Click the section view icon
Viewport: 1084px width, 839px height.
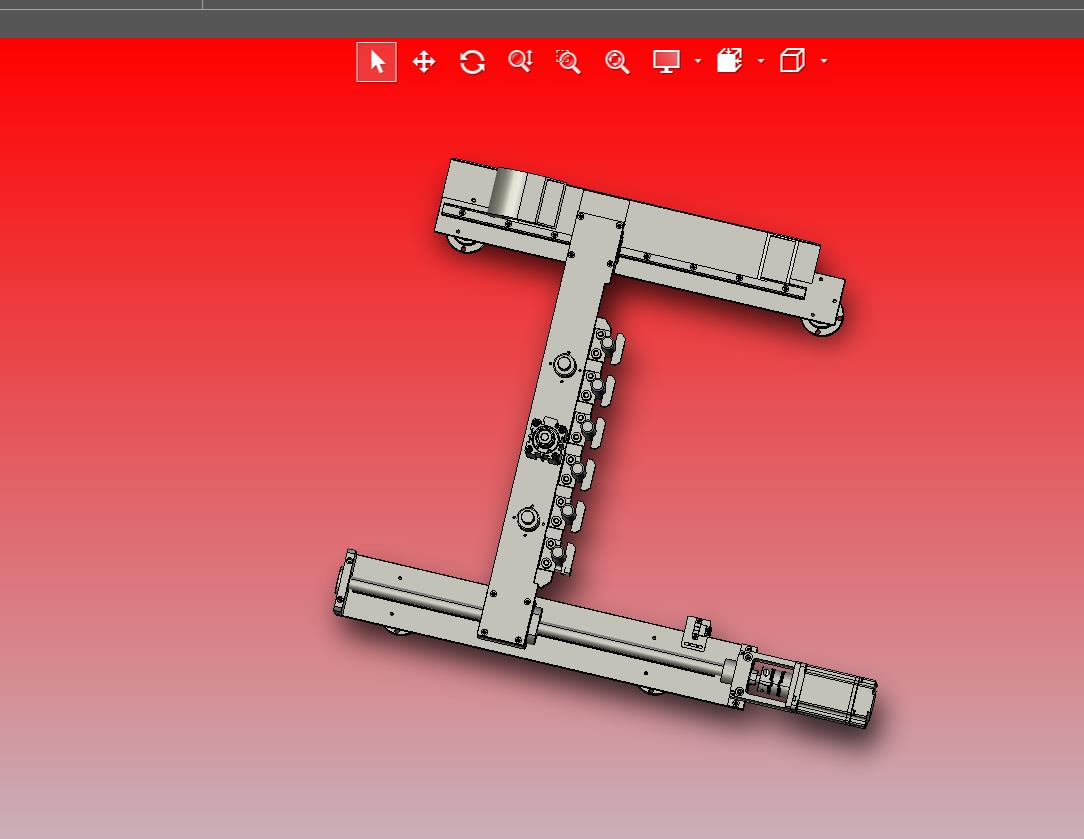[x=729, y=61]
